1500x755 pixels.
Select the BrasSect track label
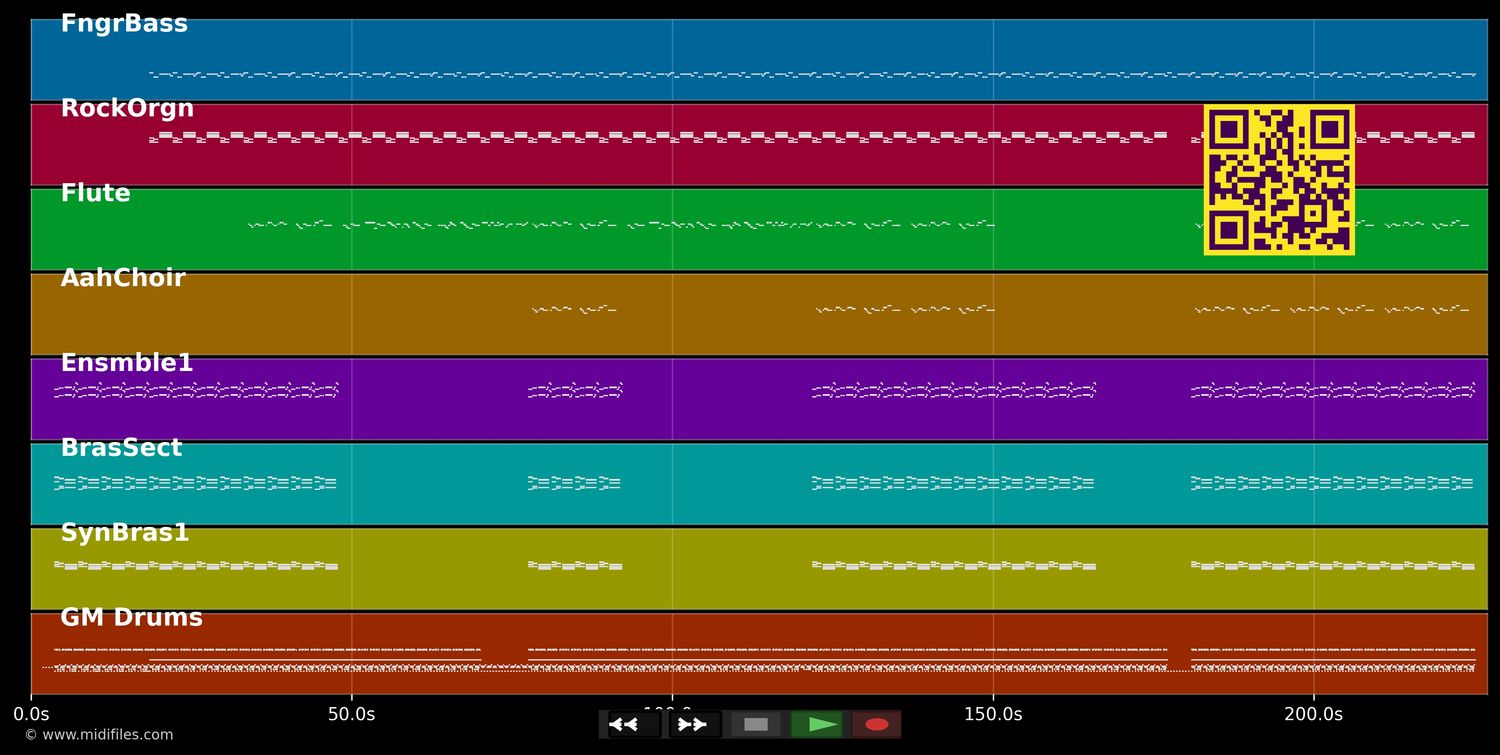click(121, 449)
